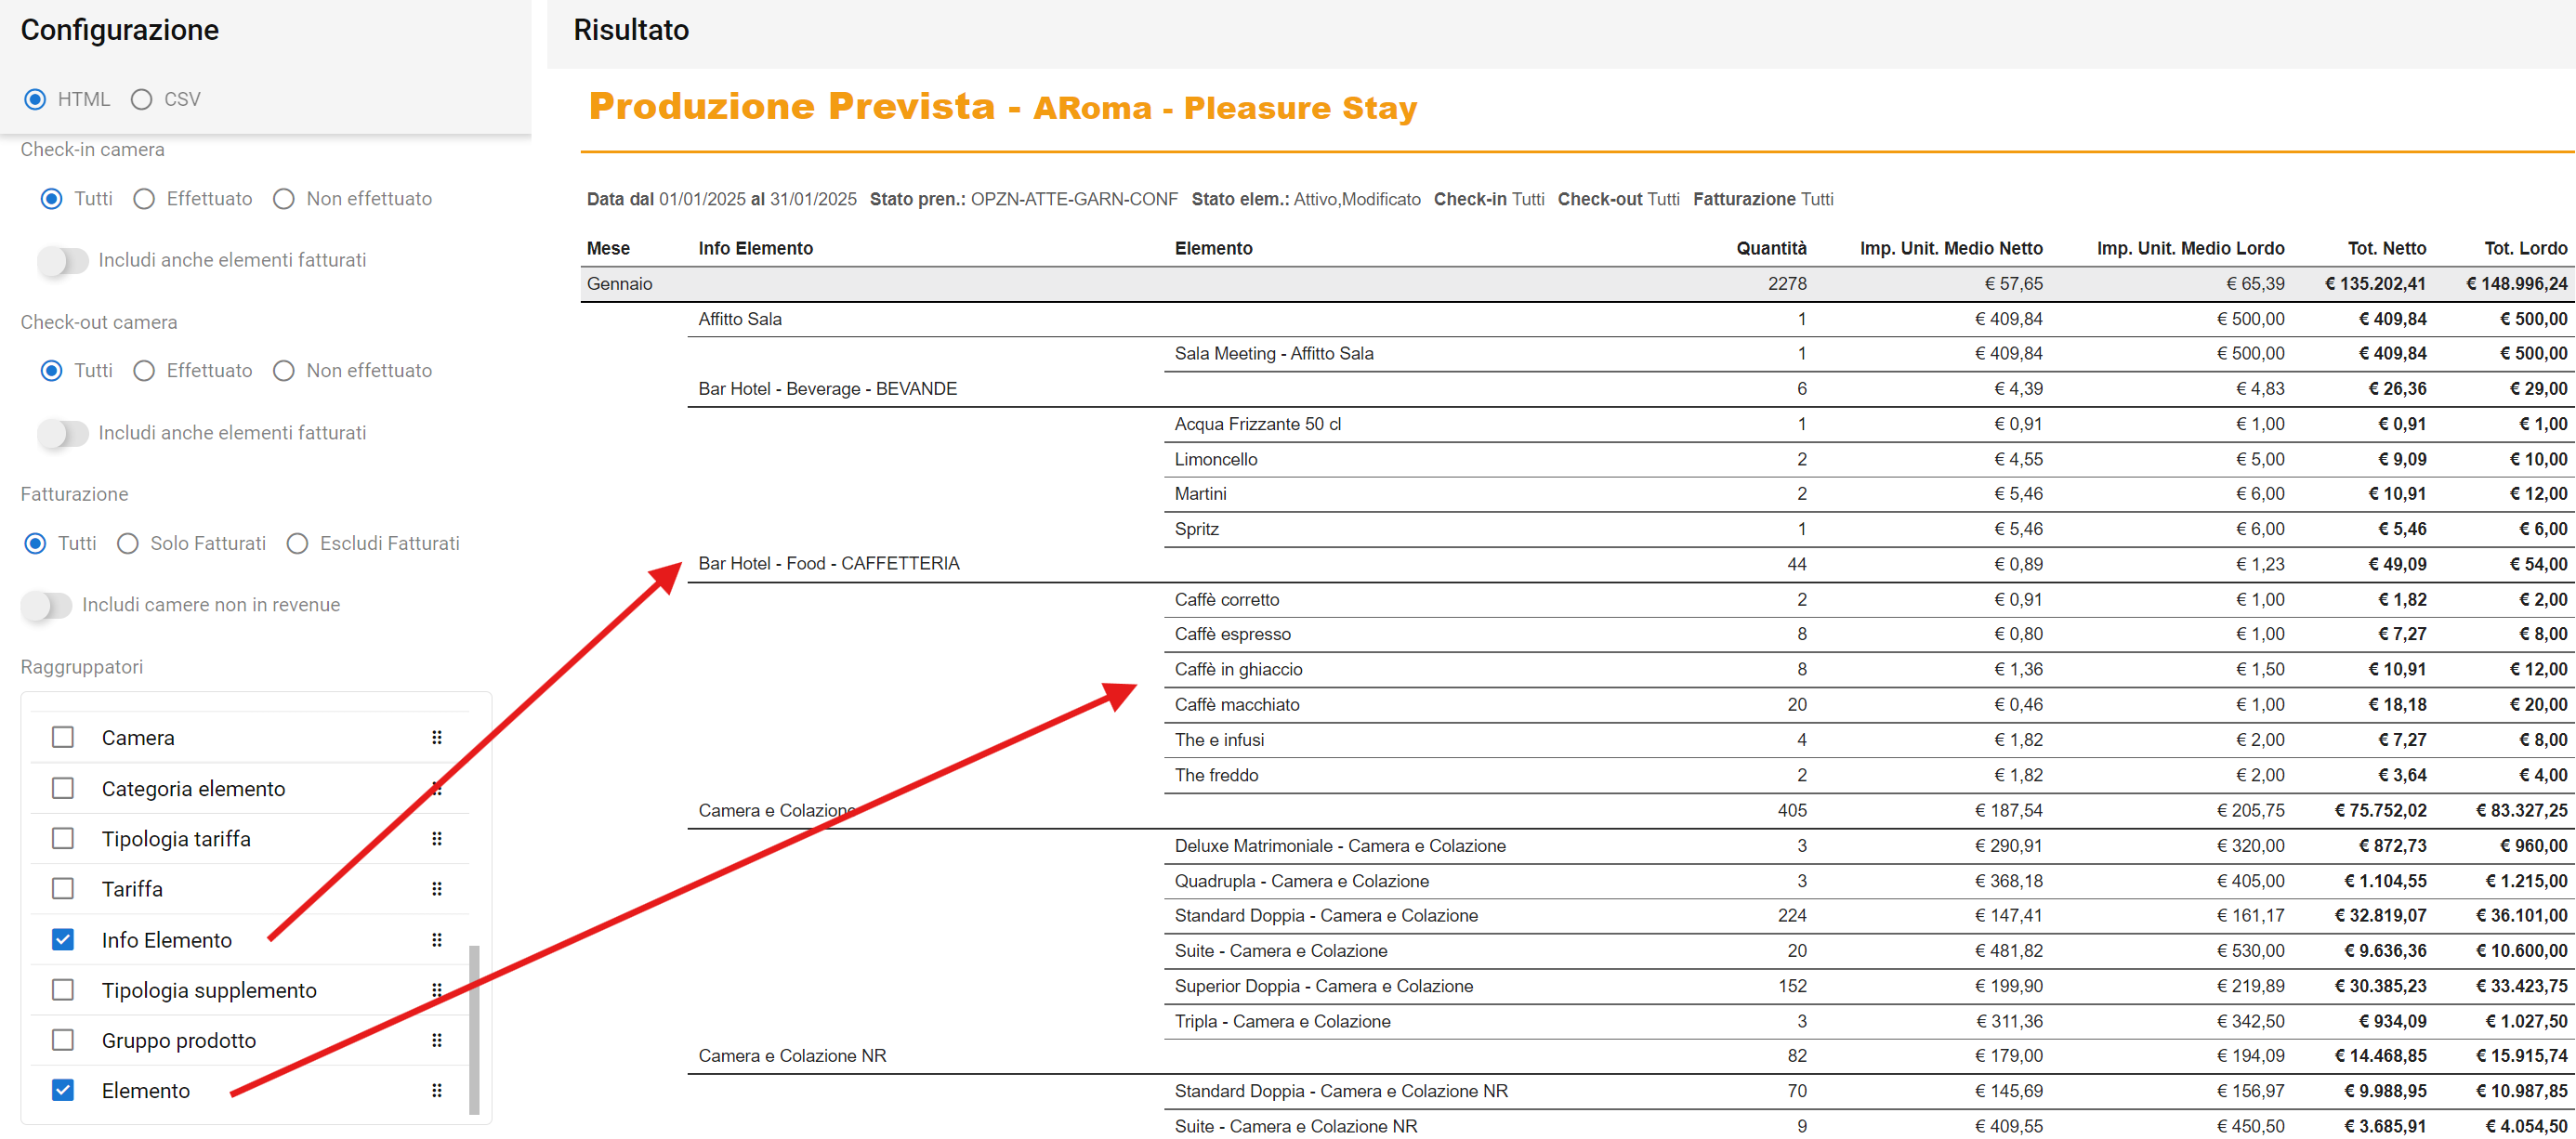Image resolution: width=2576 pixels, height=1139 pixels.
Task: Click Bar Hotel - Food - CAFFETTERIA row
Action: [x=1631, y=565]
